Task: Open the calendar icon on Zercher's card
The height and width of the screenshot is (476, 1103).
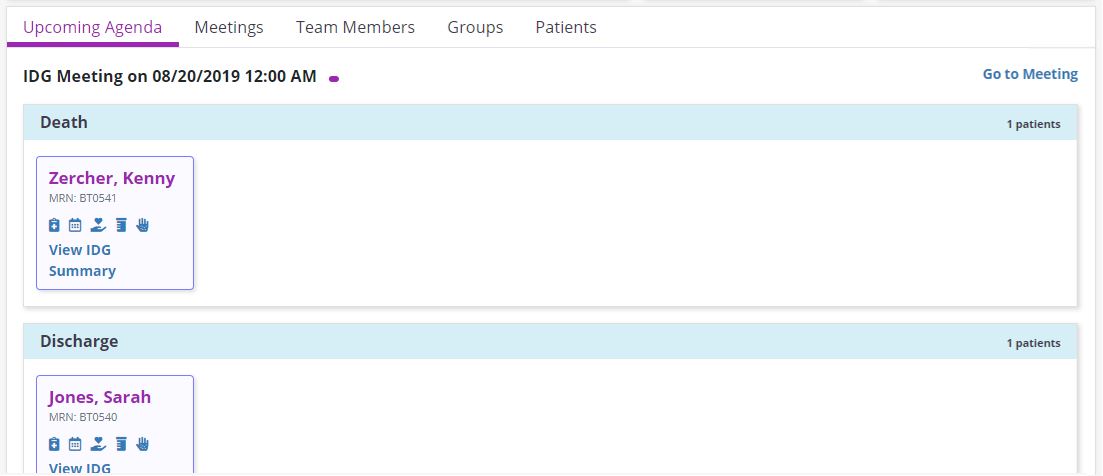Action: point(75,225)
